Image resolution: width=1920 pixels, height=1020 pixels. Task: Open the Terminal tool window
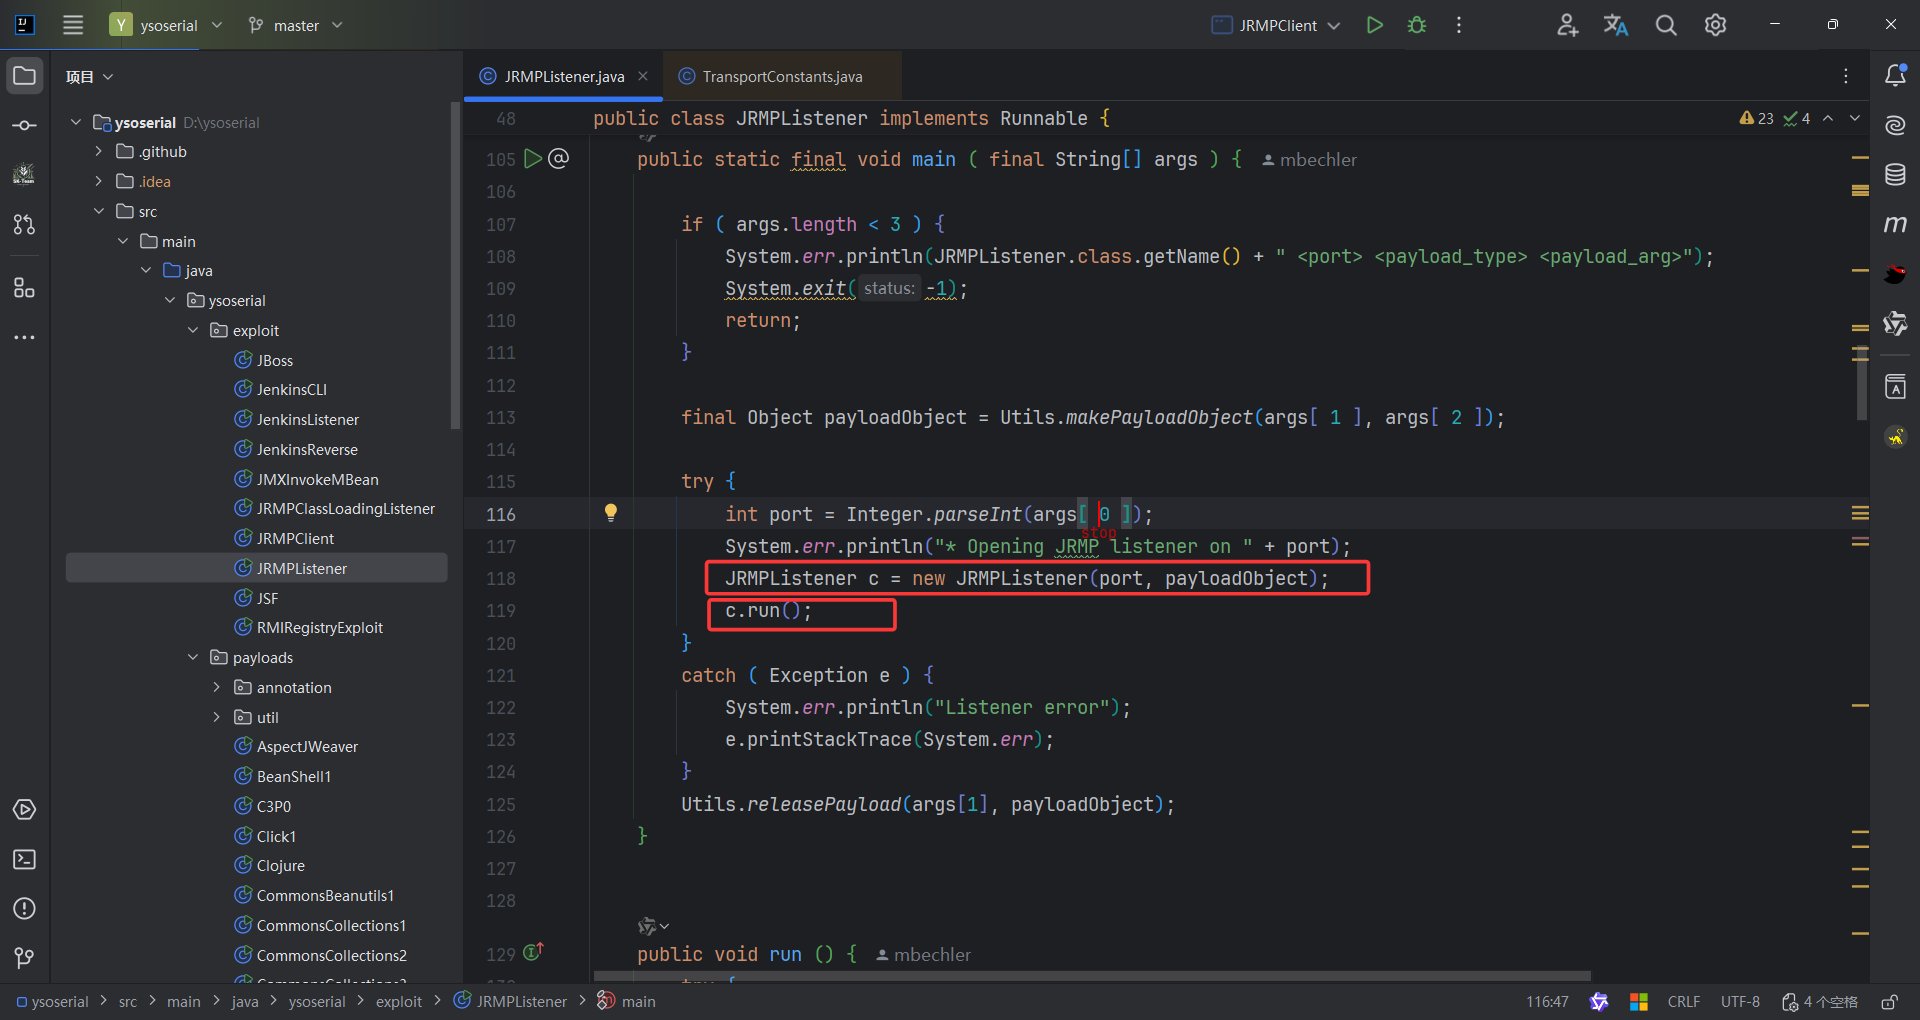25,859
